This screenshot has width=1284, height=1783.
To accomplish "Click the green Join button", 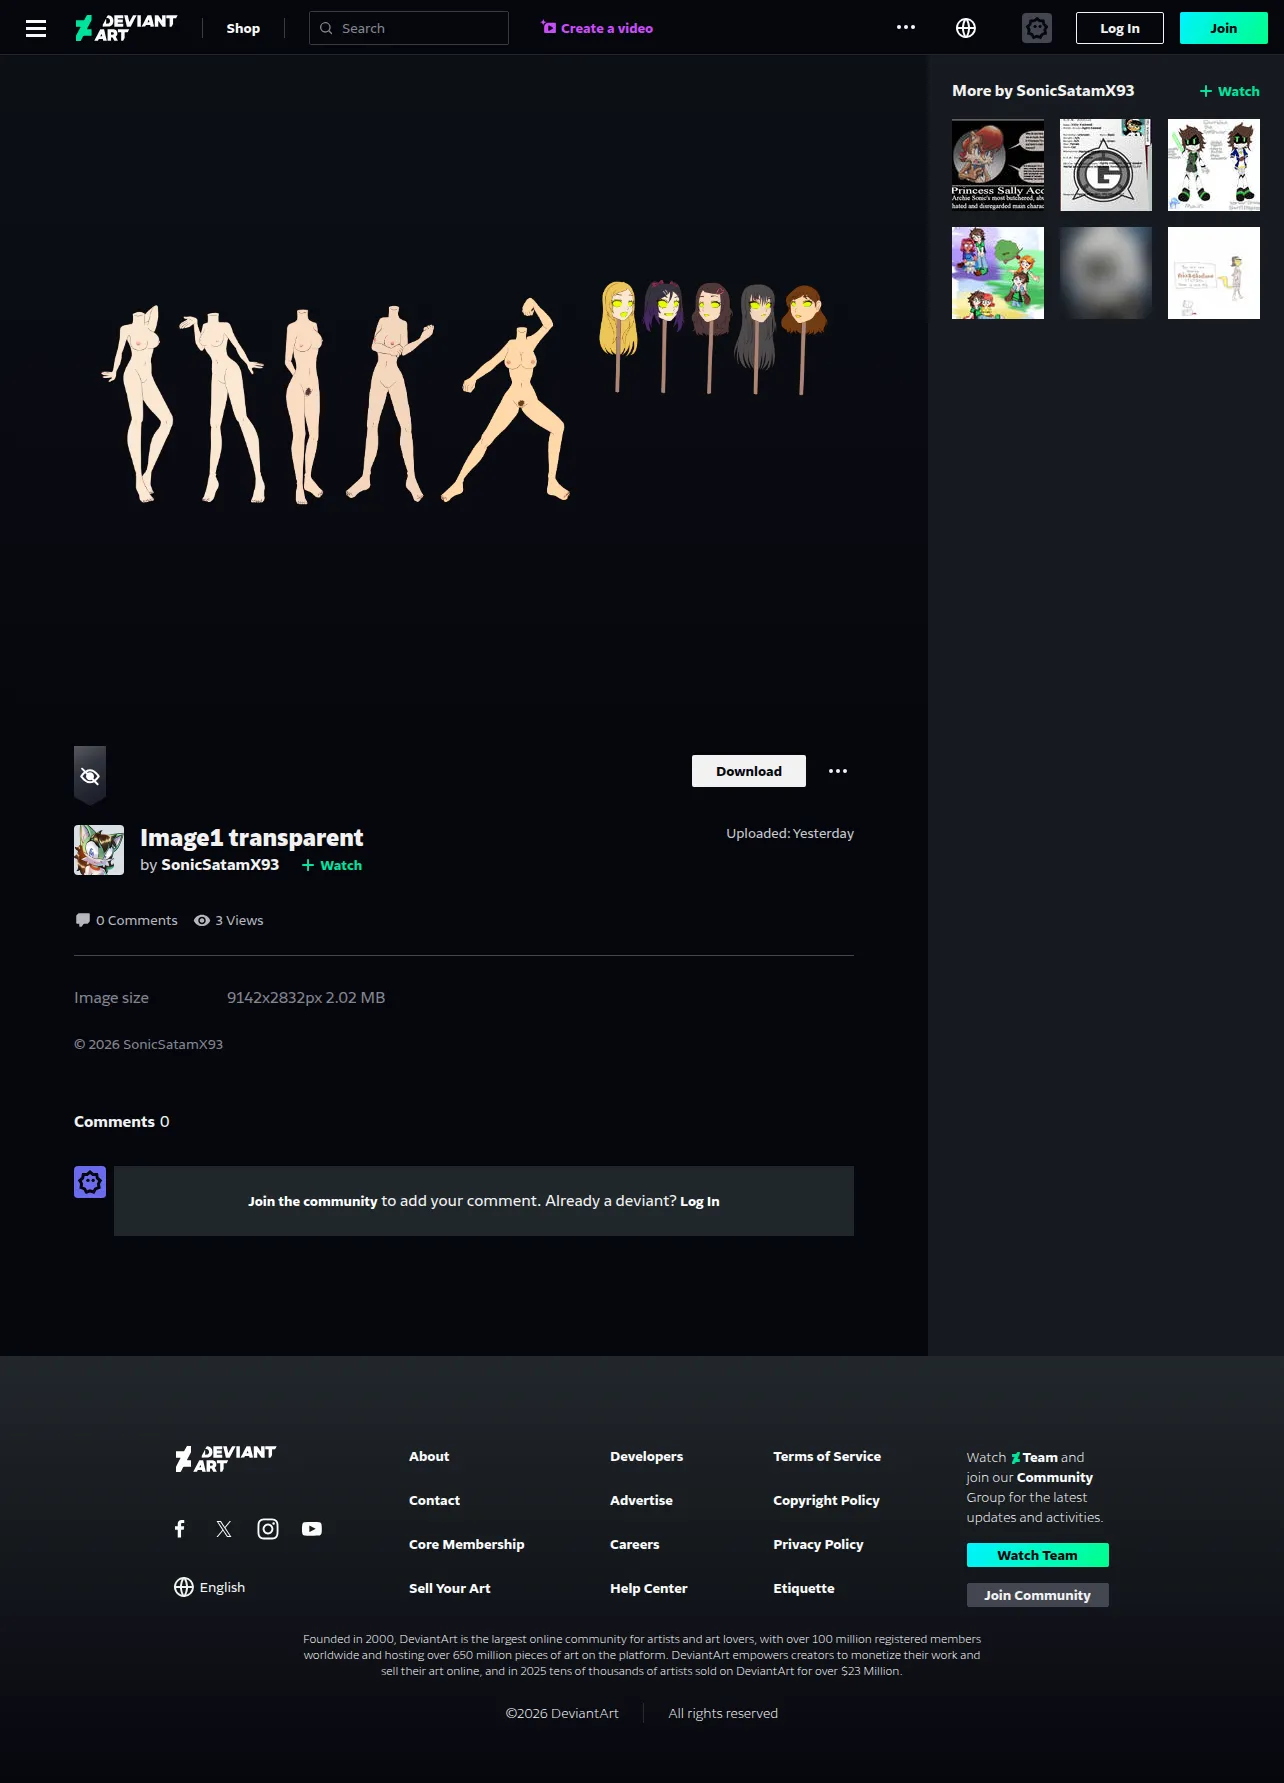I will click(1224, 28).
